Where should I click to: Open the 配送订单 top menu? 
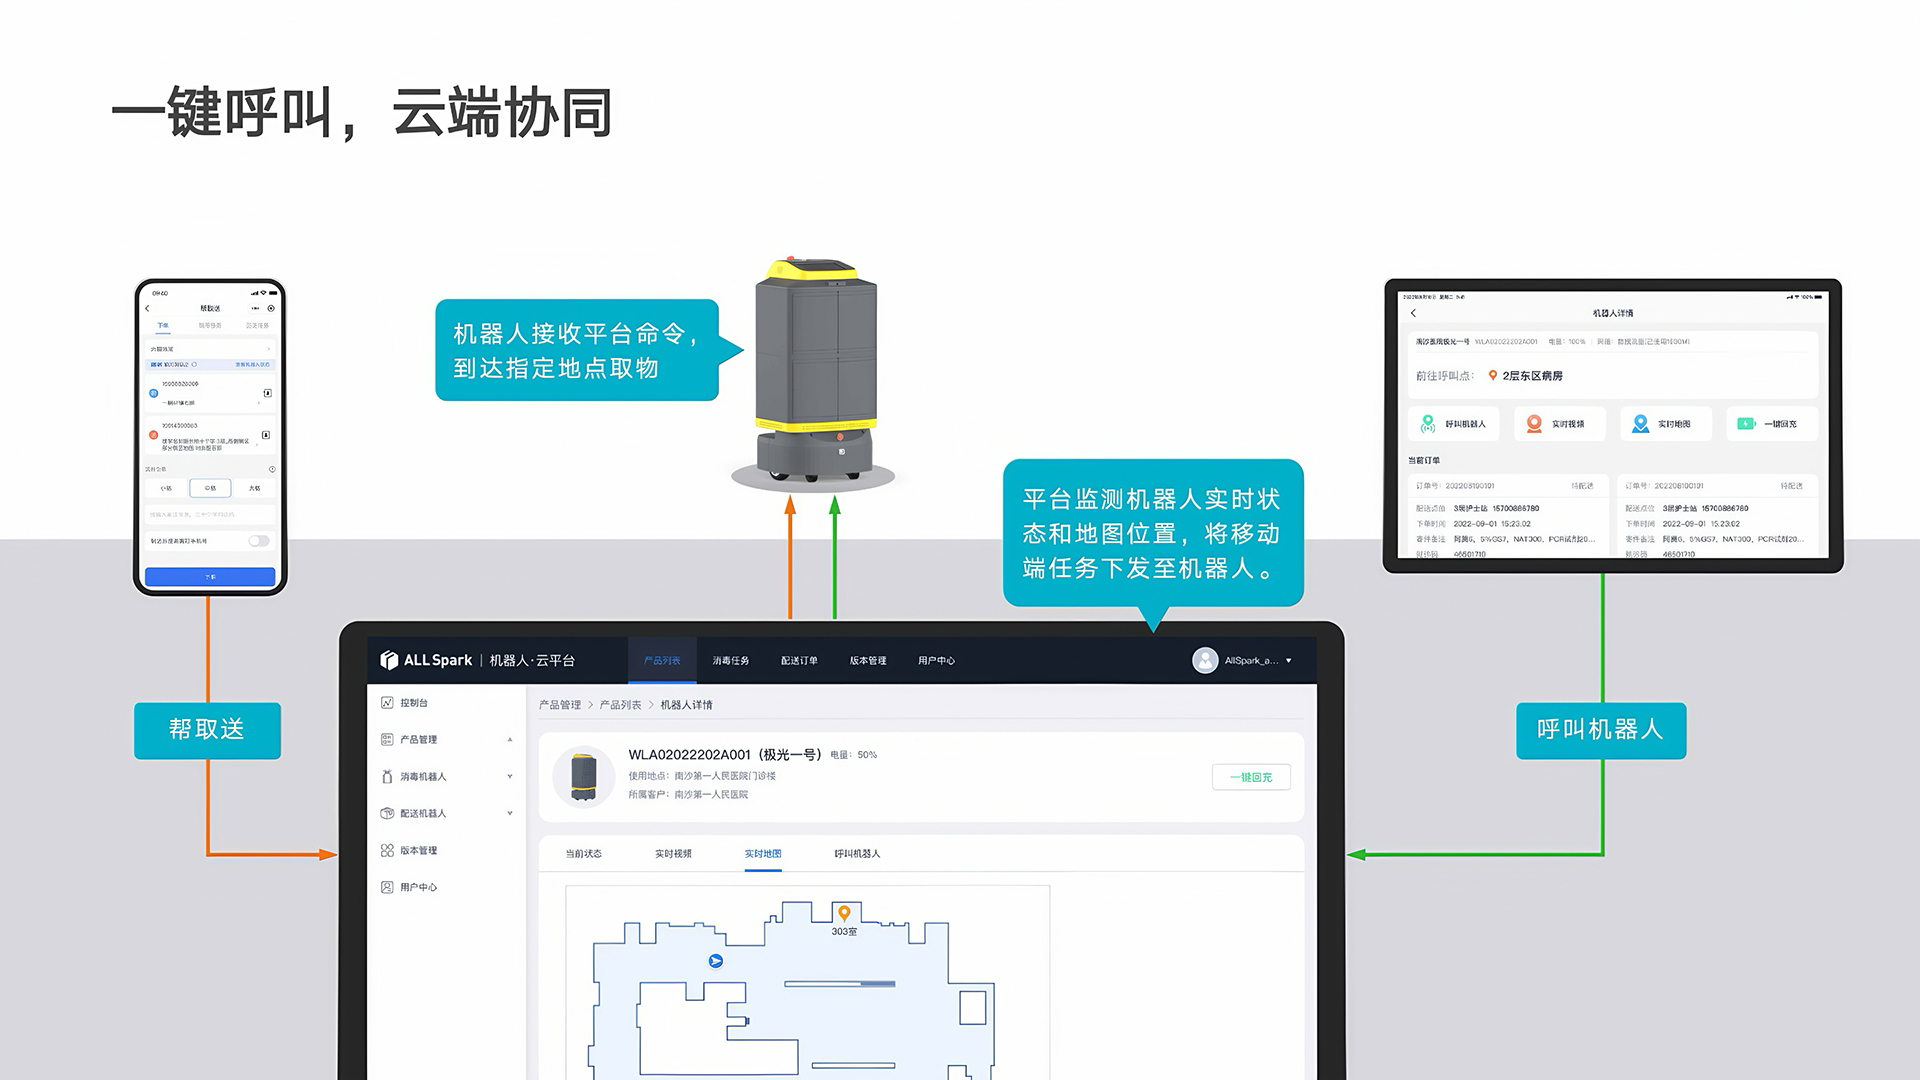[799, 661]
